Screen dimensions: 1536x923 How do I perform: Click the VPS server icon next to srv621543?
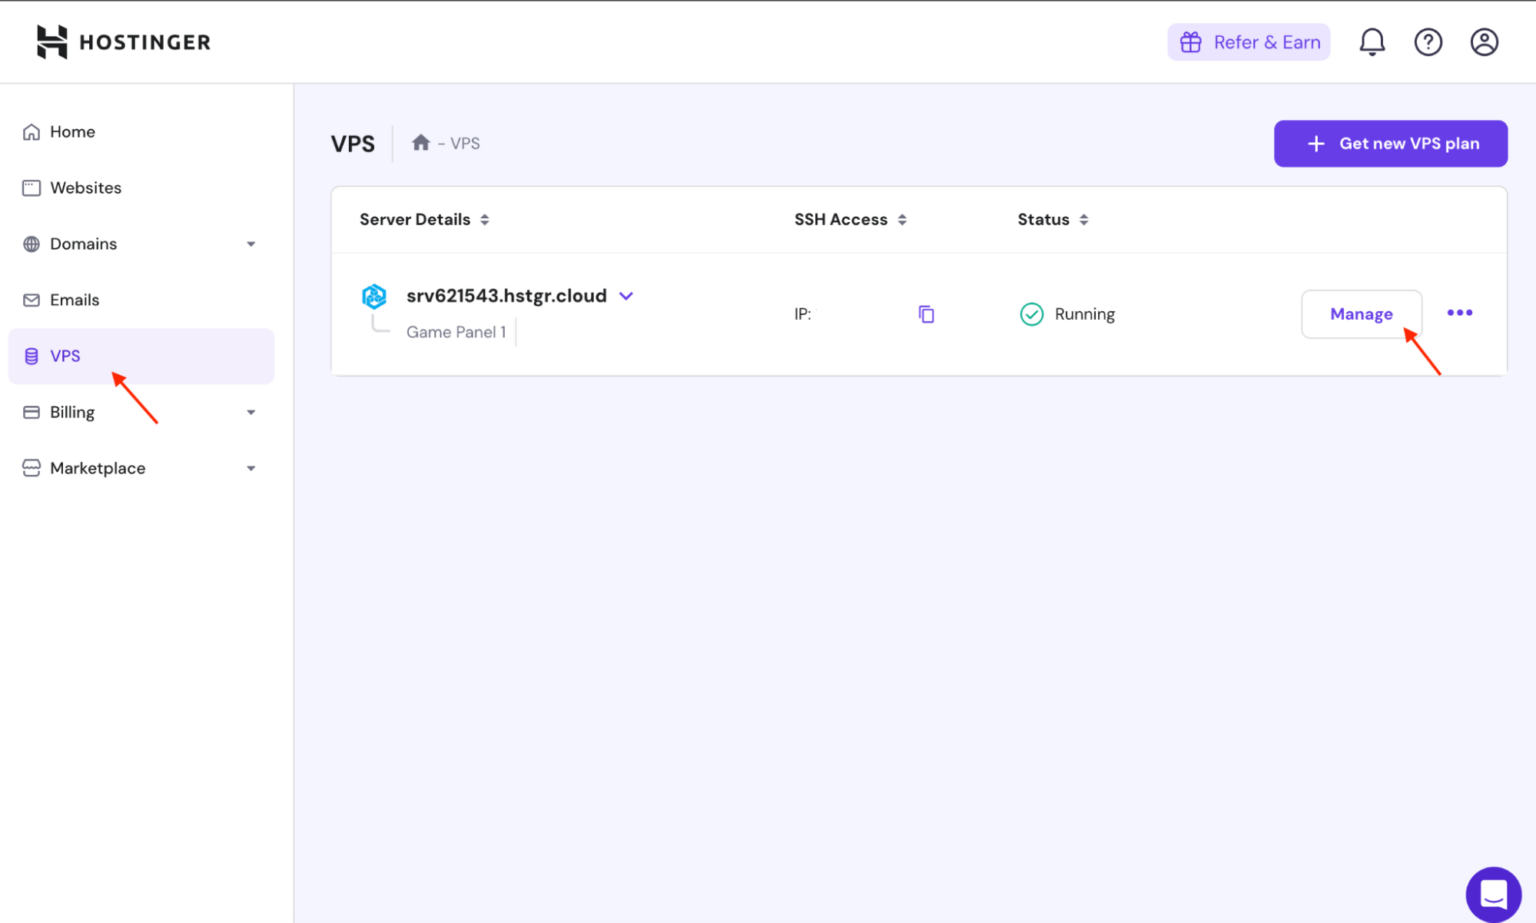(373, 296)
